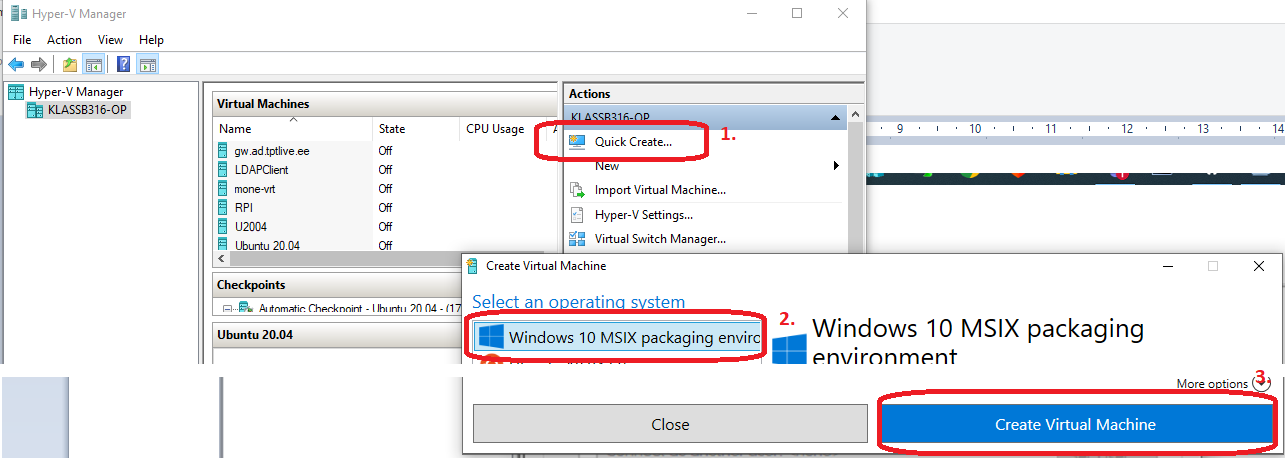
Task: Open the File menu
Action: click(22, 40)
